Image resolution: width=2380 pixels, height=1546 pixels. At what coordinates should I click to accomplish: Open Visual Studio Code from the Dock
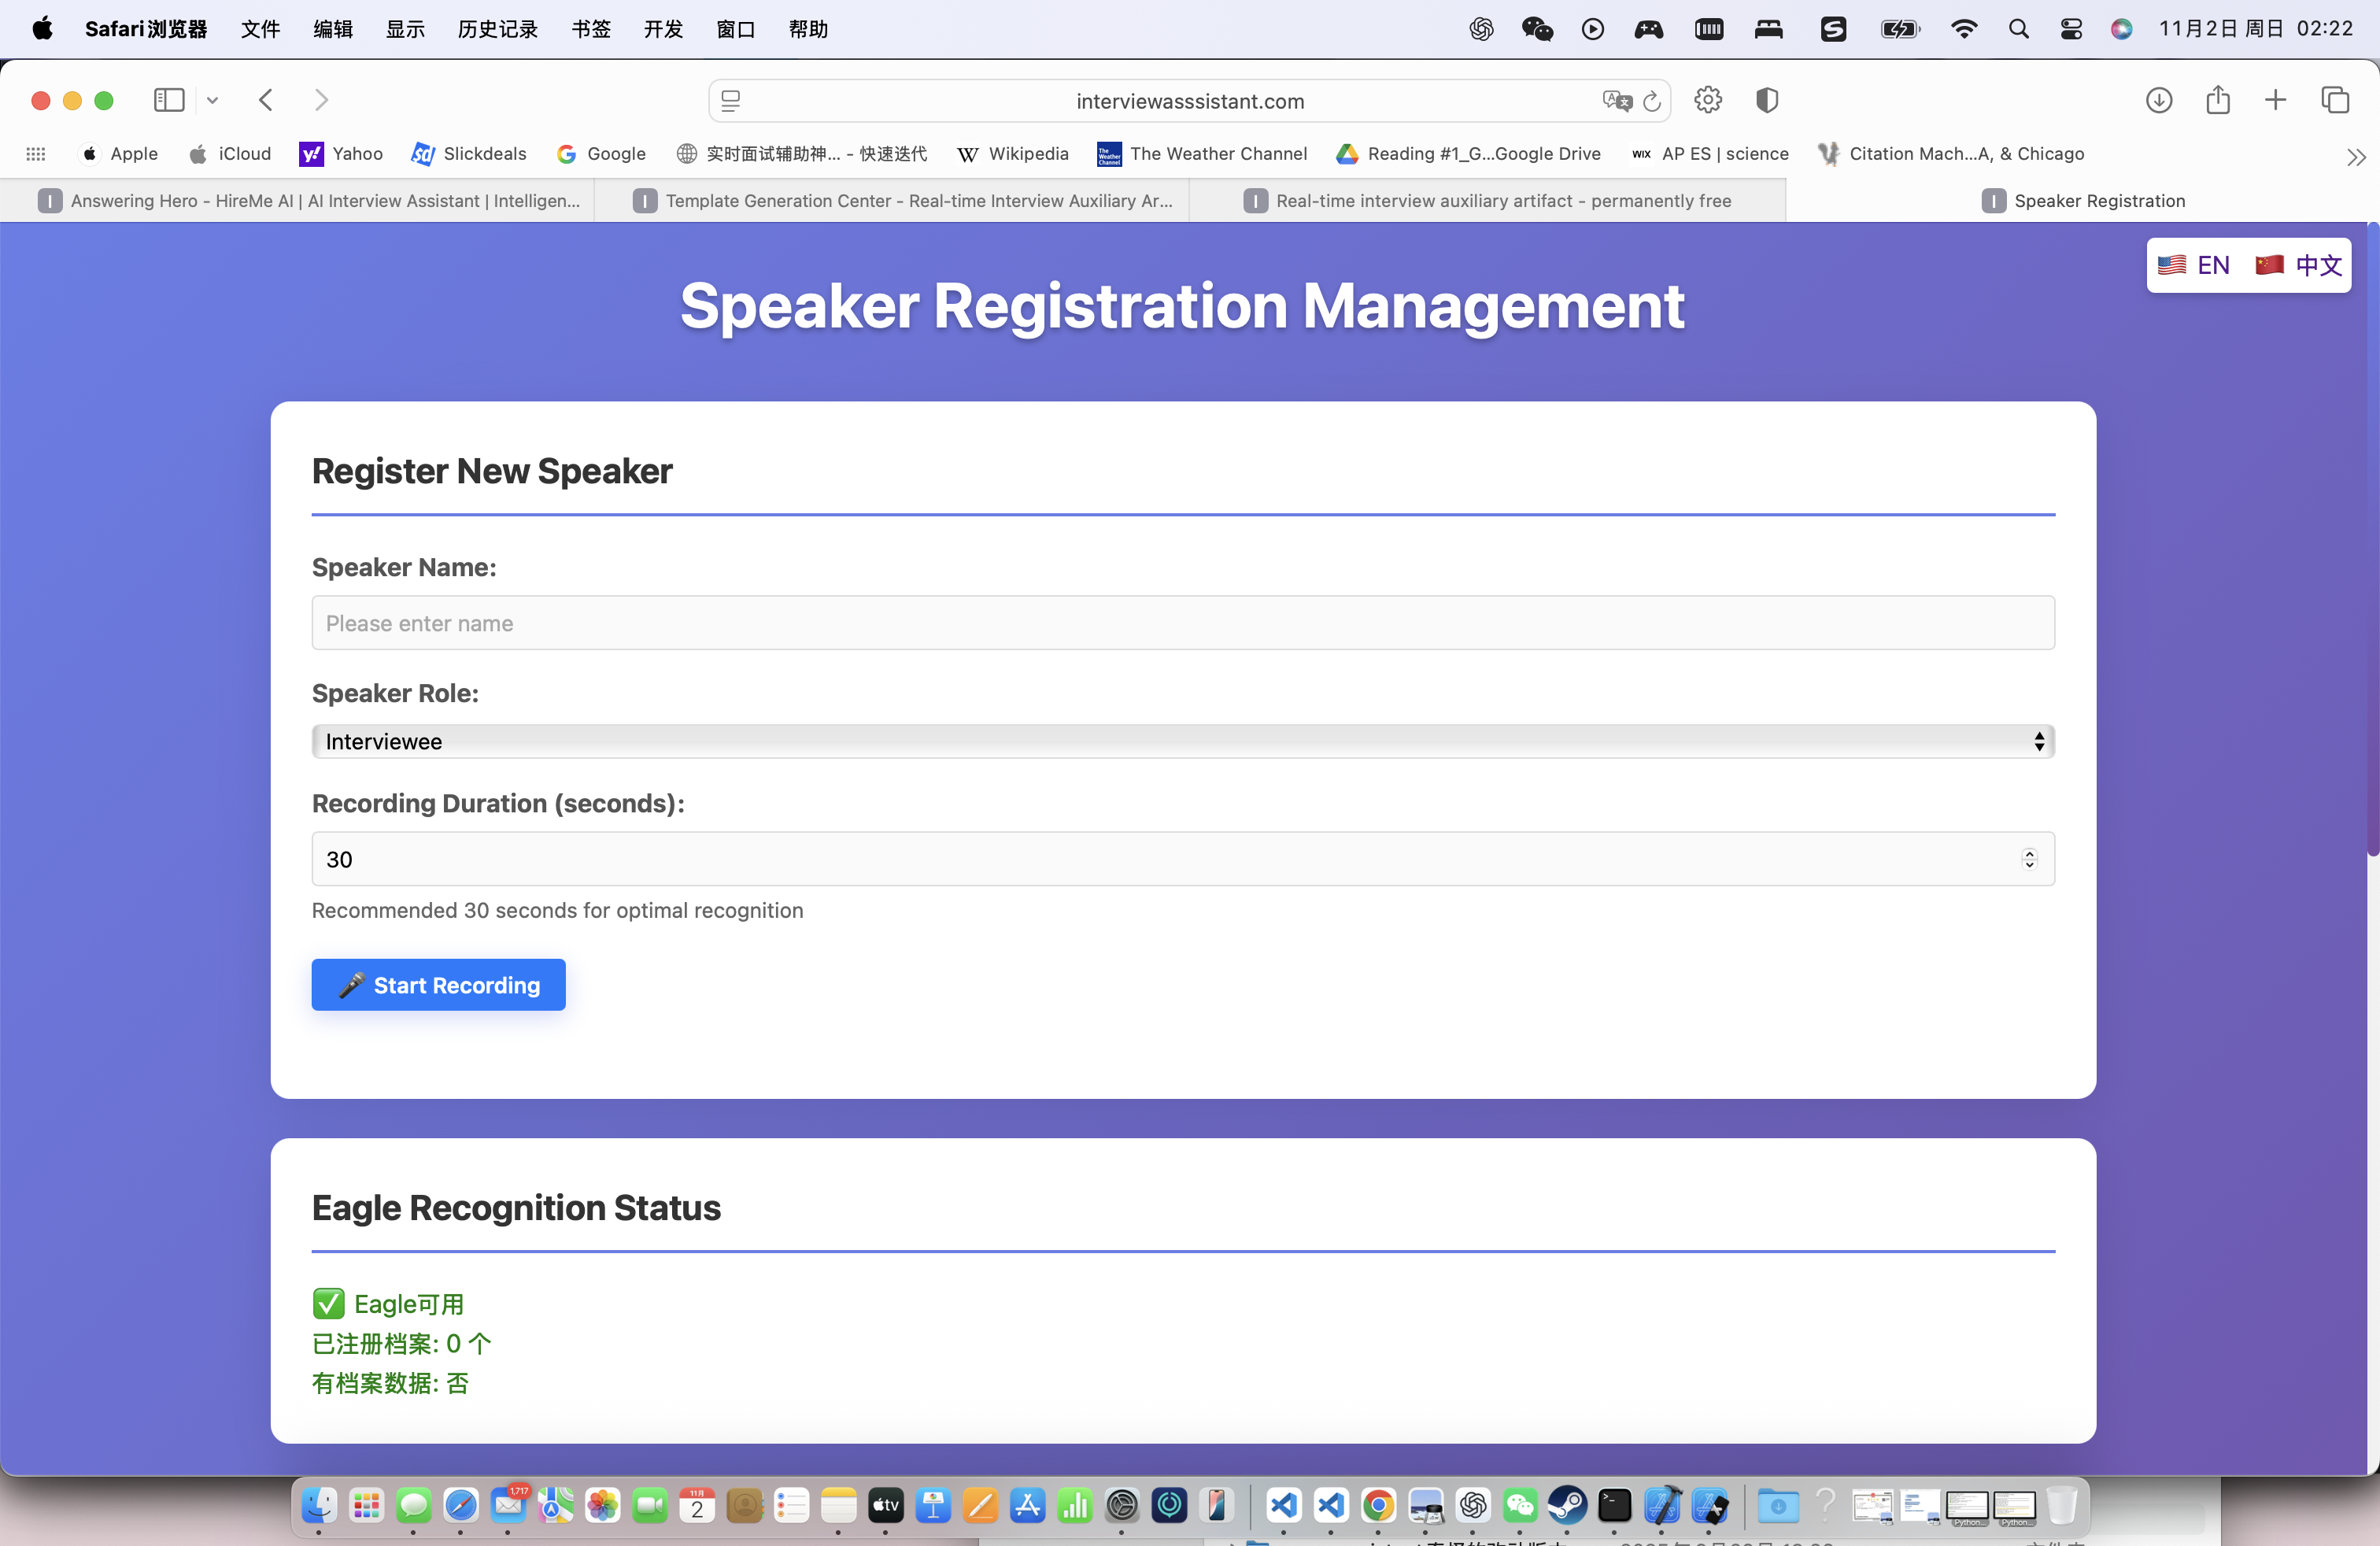[1285, 1506]
